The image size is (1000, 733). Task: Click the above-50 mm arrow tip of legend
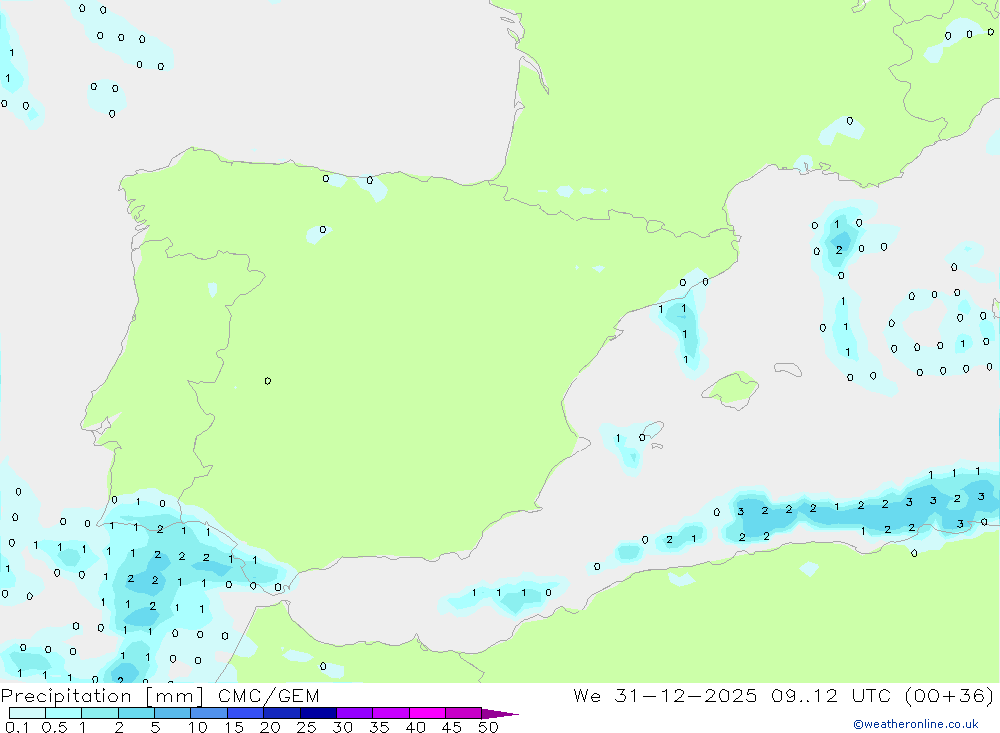point(500,714)
